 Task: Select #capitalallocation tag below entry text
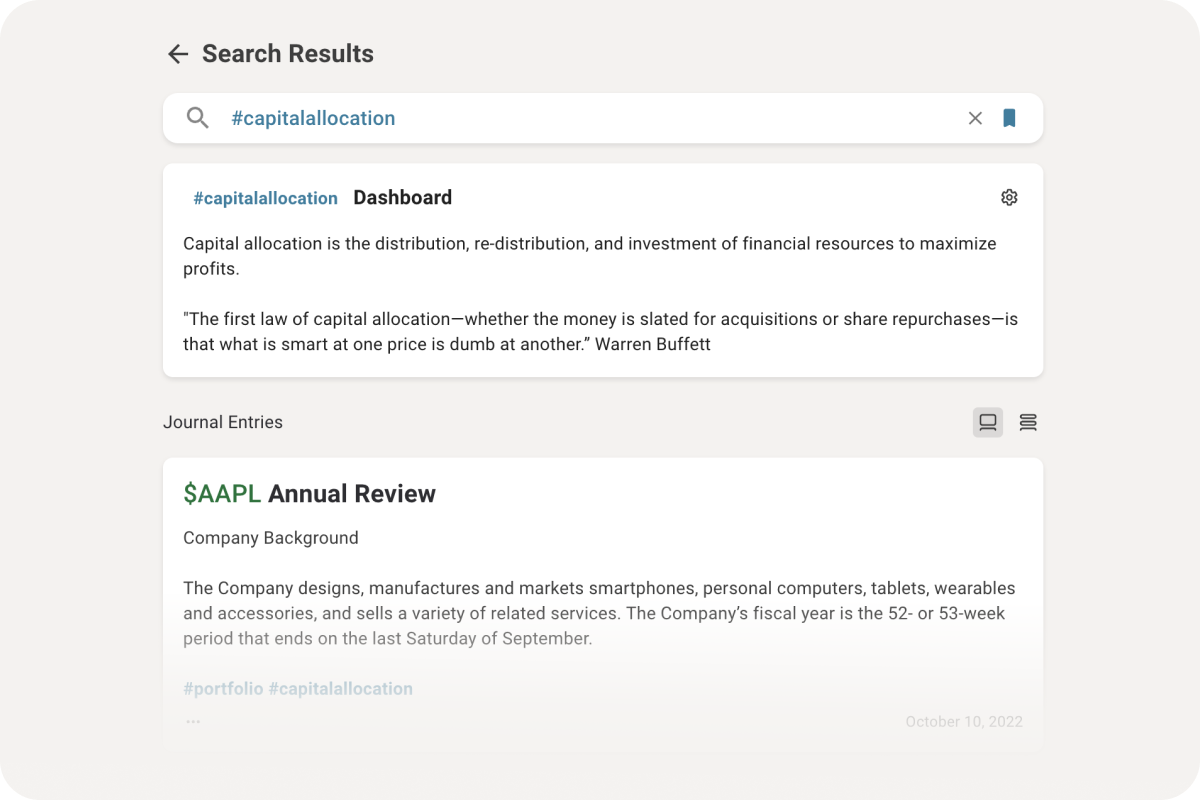click(340, 688)
